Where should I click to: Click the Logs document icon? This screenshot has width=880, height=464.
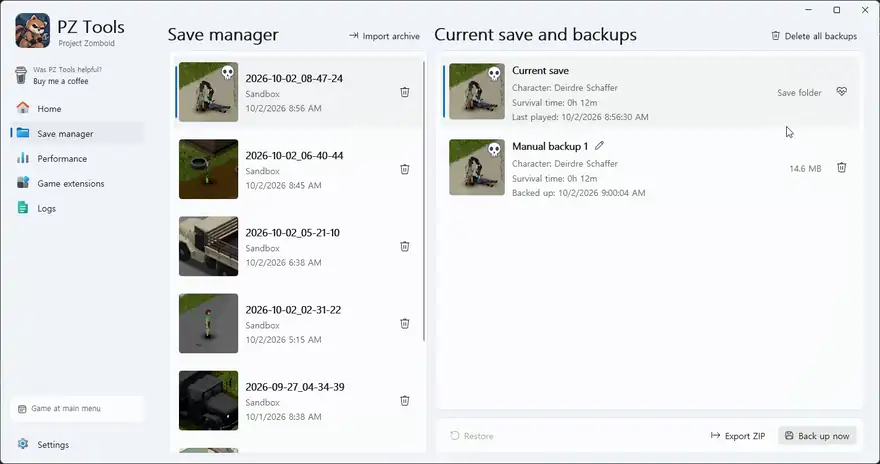pos(22,208)
